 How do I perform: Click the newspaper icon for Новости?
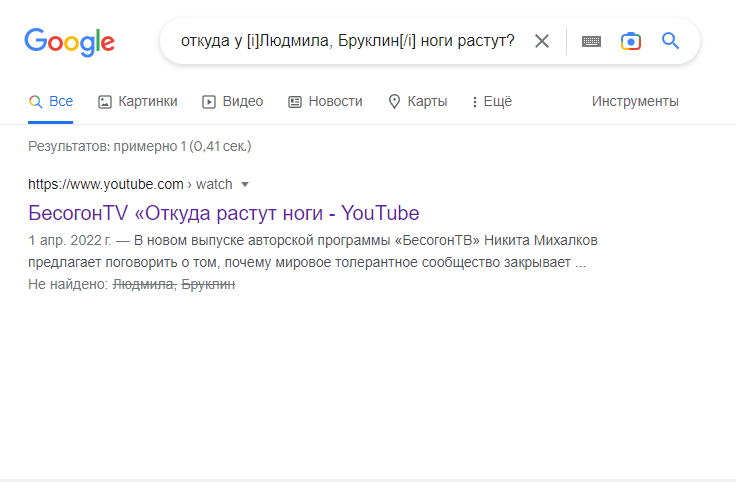click(295, 101)
